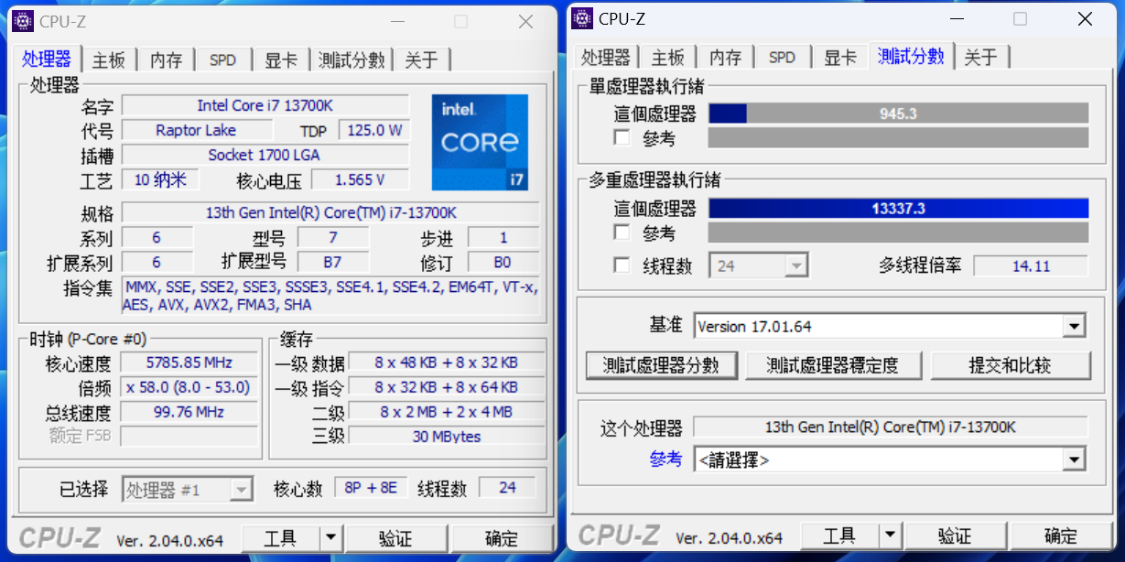1125x562 pixels.
Task: Enable the multi-thread 參考 checkbox
Action: tap(621, 233)
